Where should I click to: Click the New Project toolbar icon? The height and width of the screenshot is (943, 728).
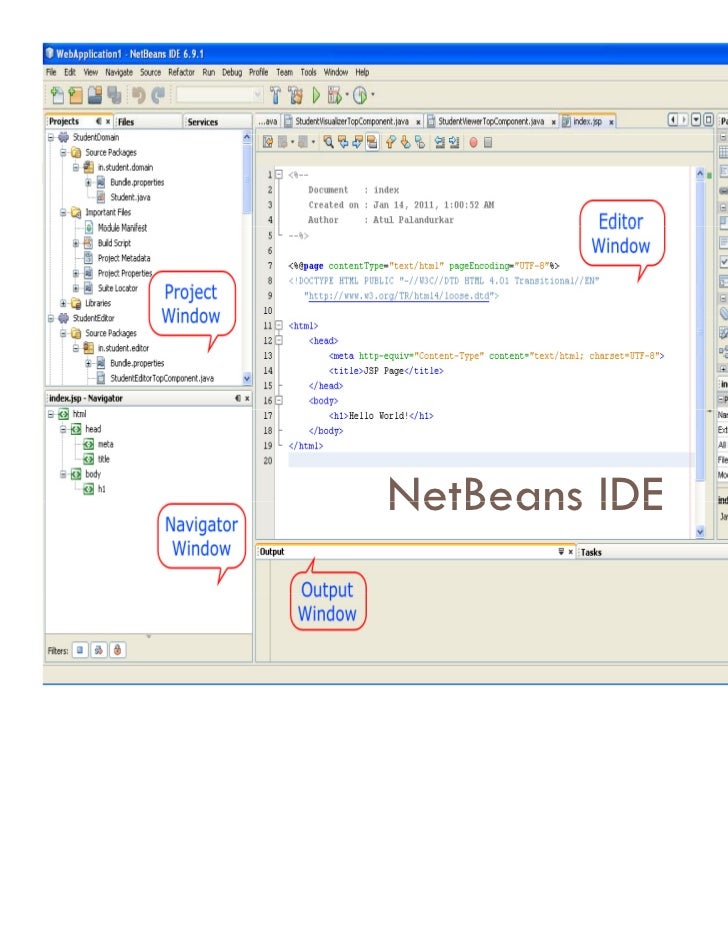[x=76, y=95]
